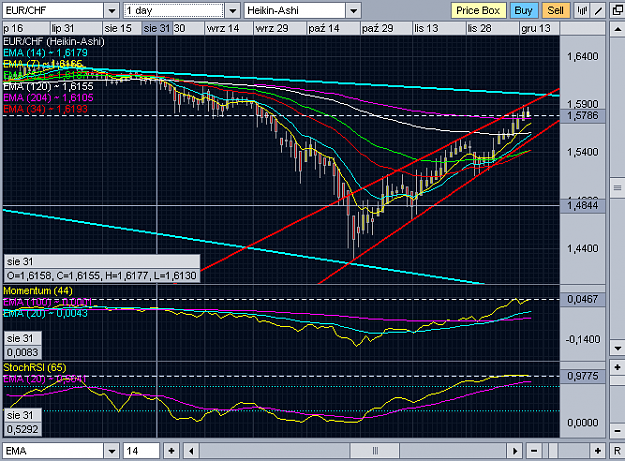Select the sie 15 date header
The width and height of the screenshot is (625, 461).
[x=118, y=28]
